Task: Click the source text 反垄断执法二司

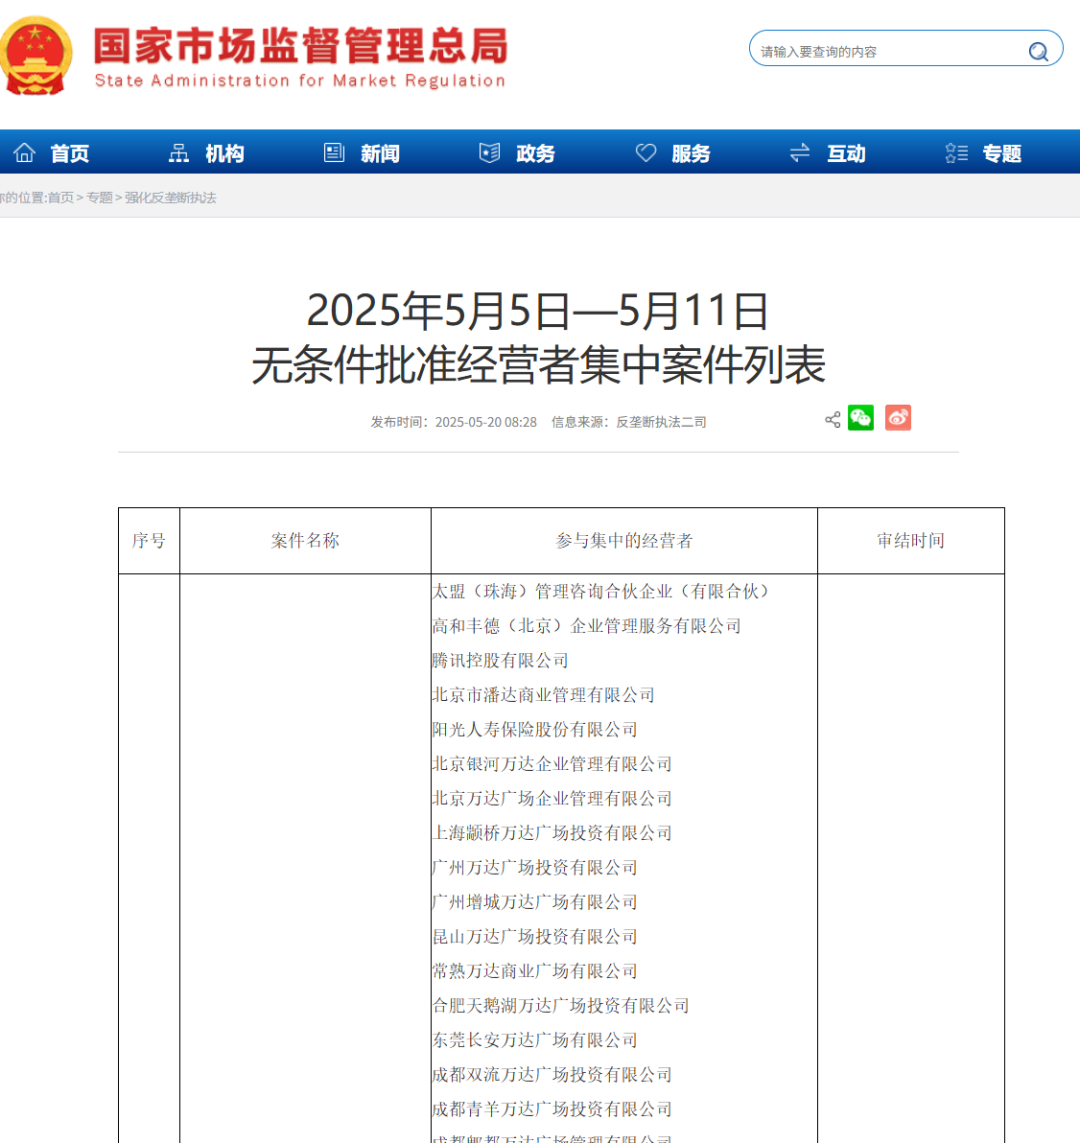Action: click(x=661, y=422)
